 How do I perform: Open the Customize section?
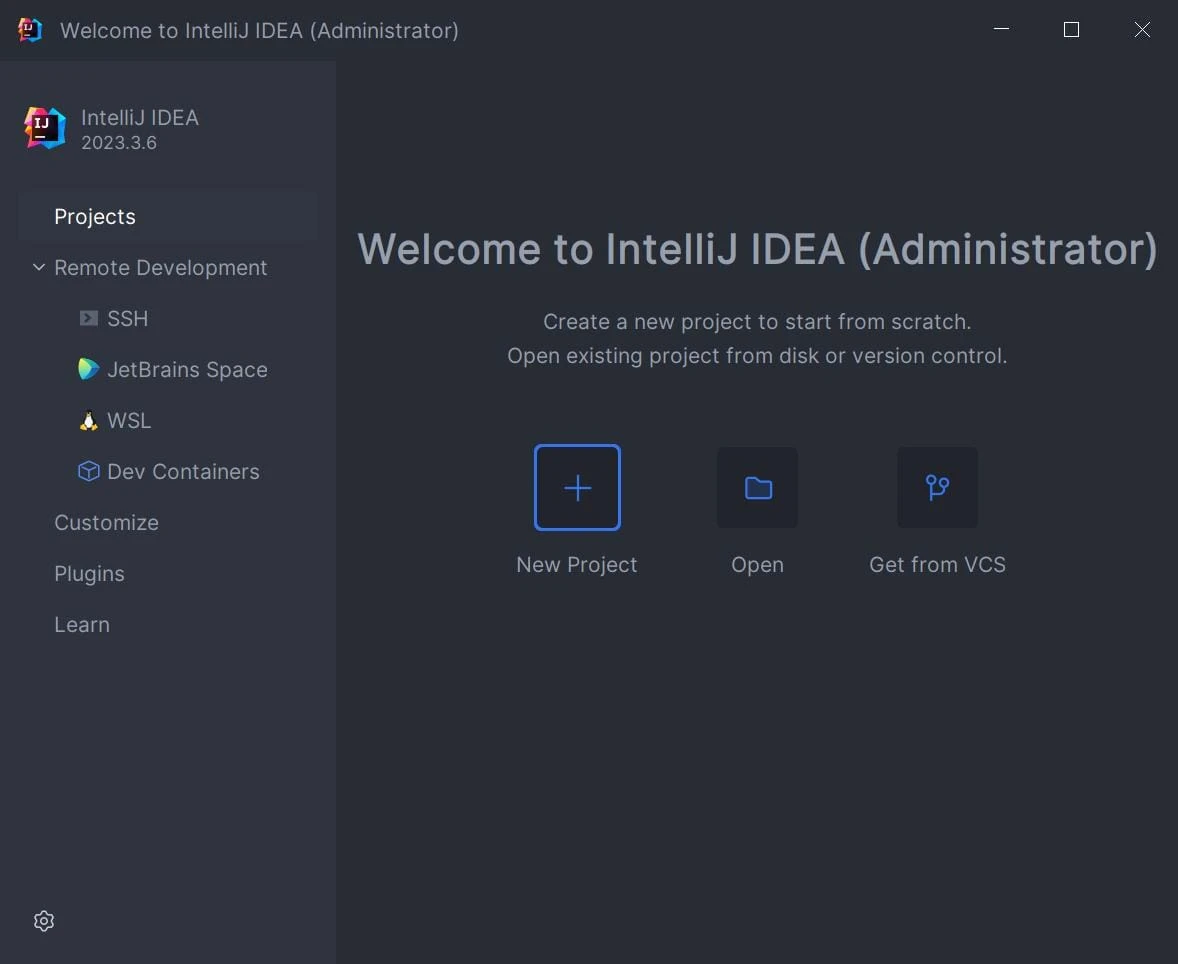(x=106, y=522)
